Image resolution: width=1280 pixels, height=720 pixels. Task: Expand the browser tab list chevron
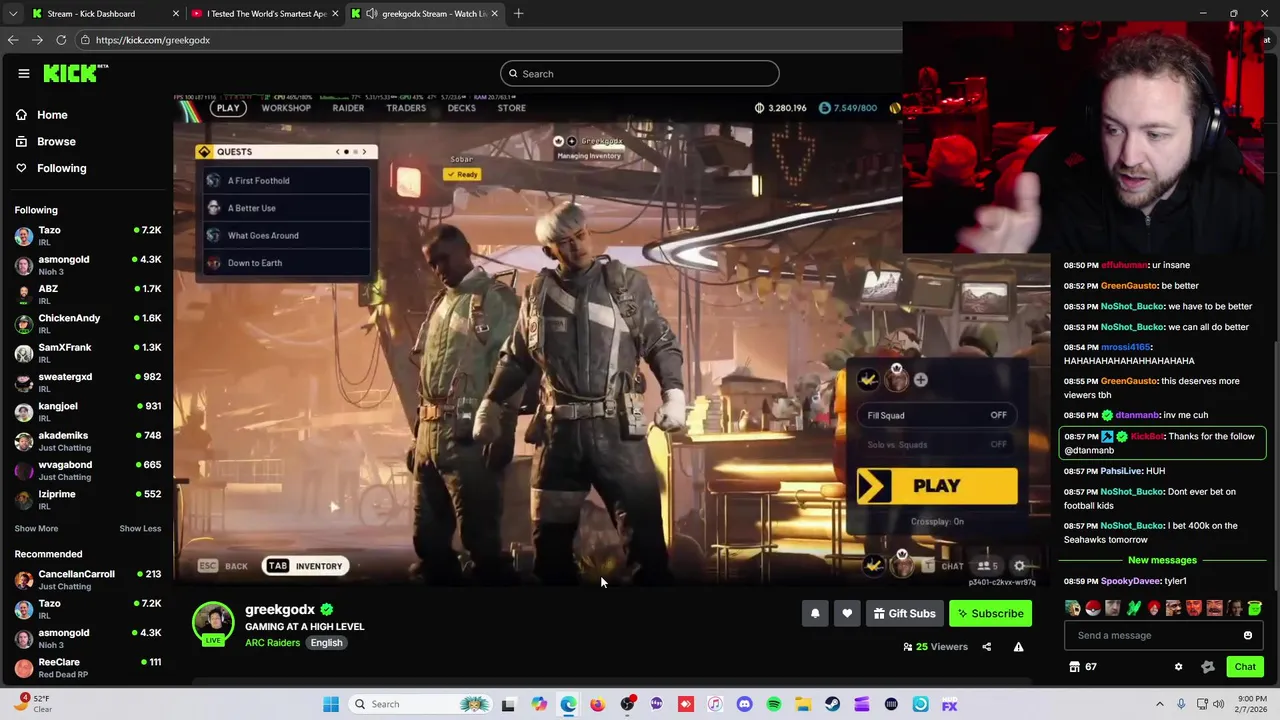[13, 13]
